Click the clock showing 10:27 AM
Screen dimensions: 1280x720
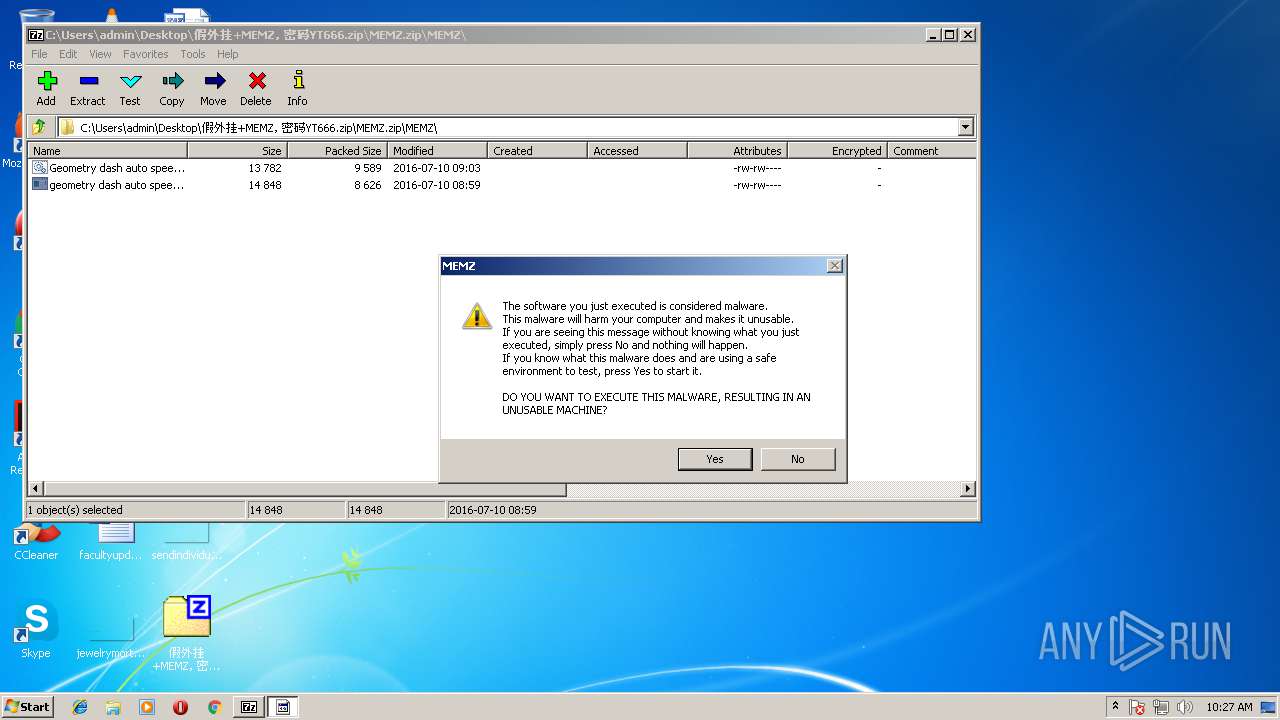coord(1229,707)
